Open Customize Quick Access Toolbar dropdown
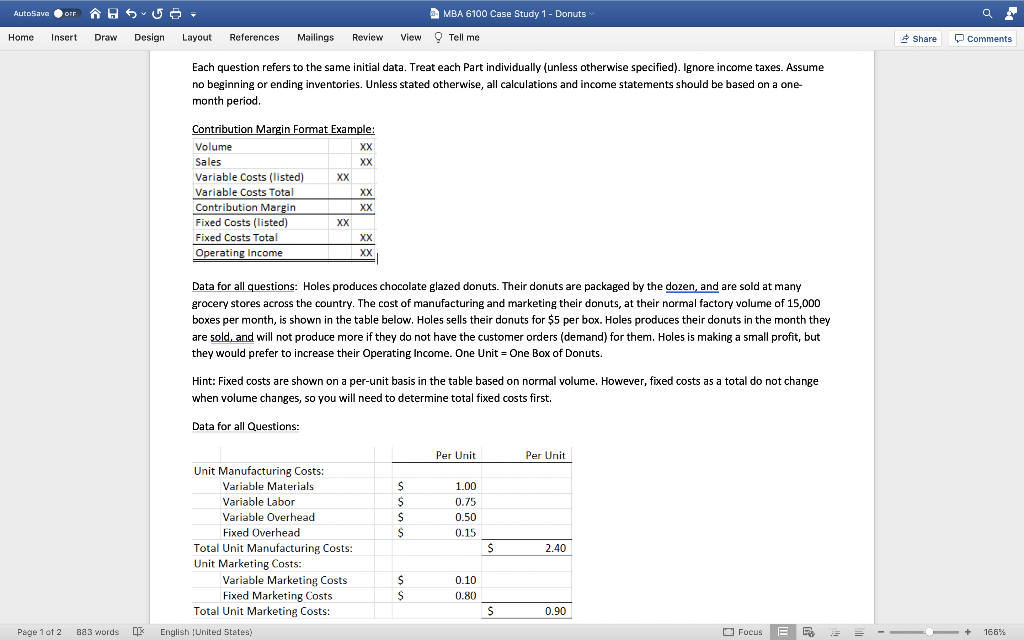This screenshot has height=640, width=1024. click(x=193, y=14)
